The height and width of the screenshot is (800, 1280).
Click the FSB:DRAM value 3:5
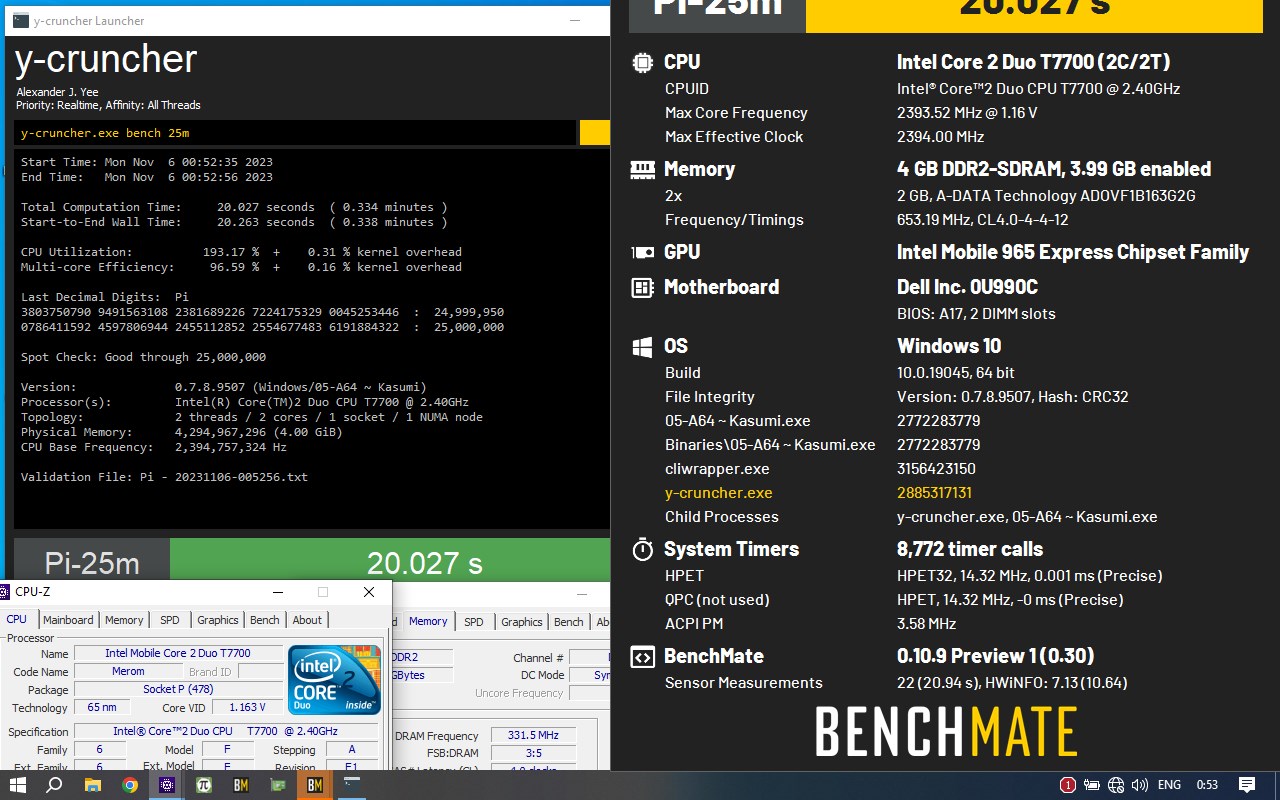pos(533,753)
